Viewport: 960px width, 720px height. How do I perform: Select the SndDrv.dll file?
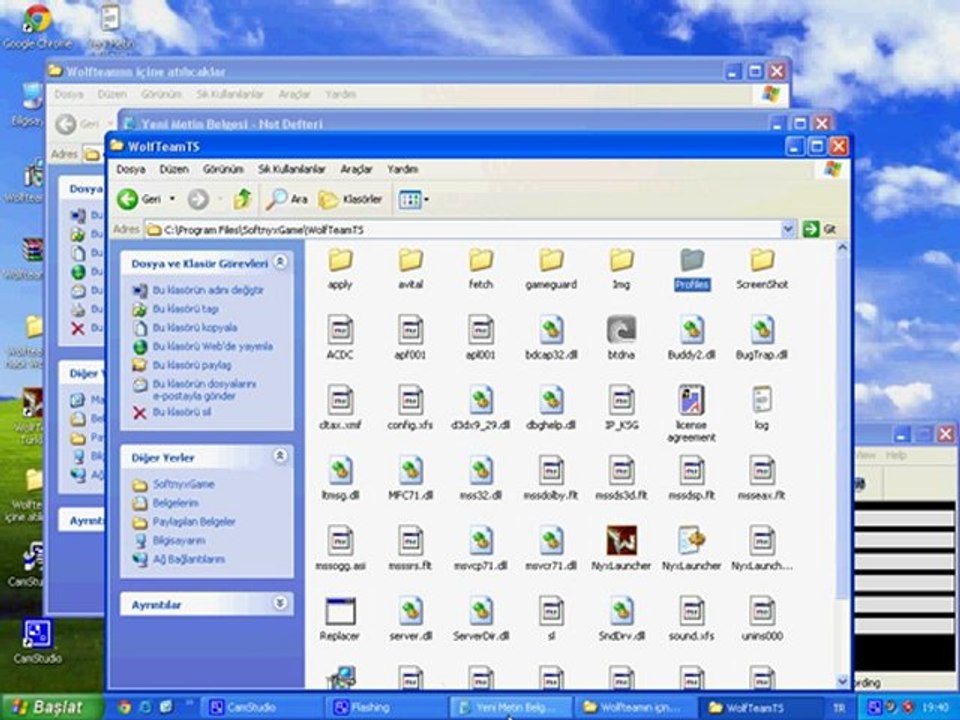point(621,619)
